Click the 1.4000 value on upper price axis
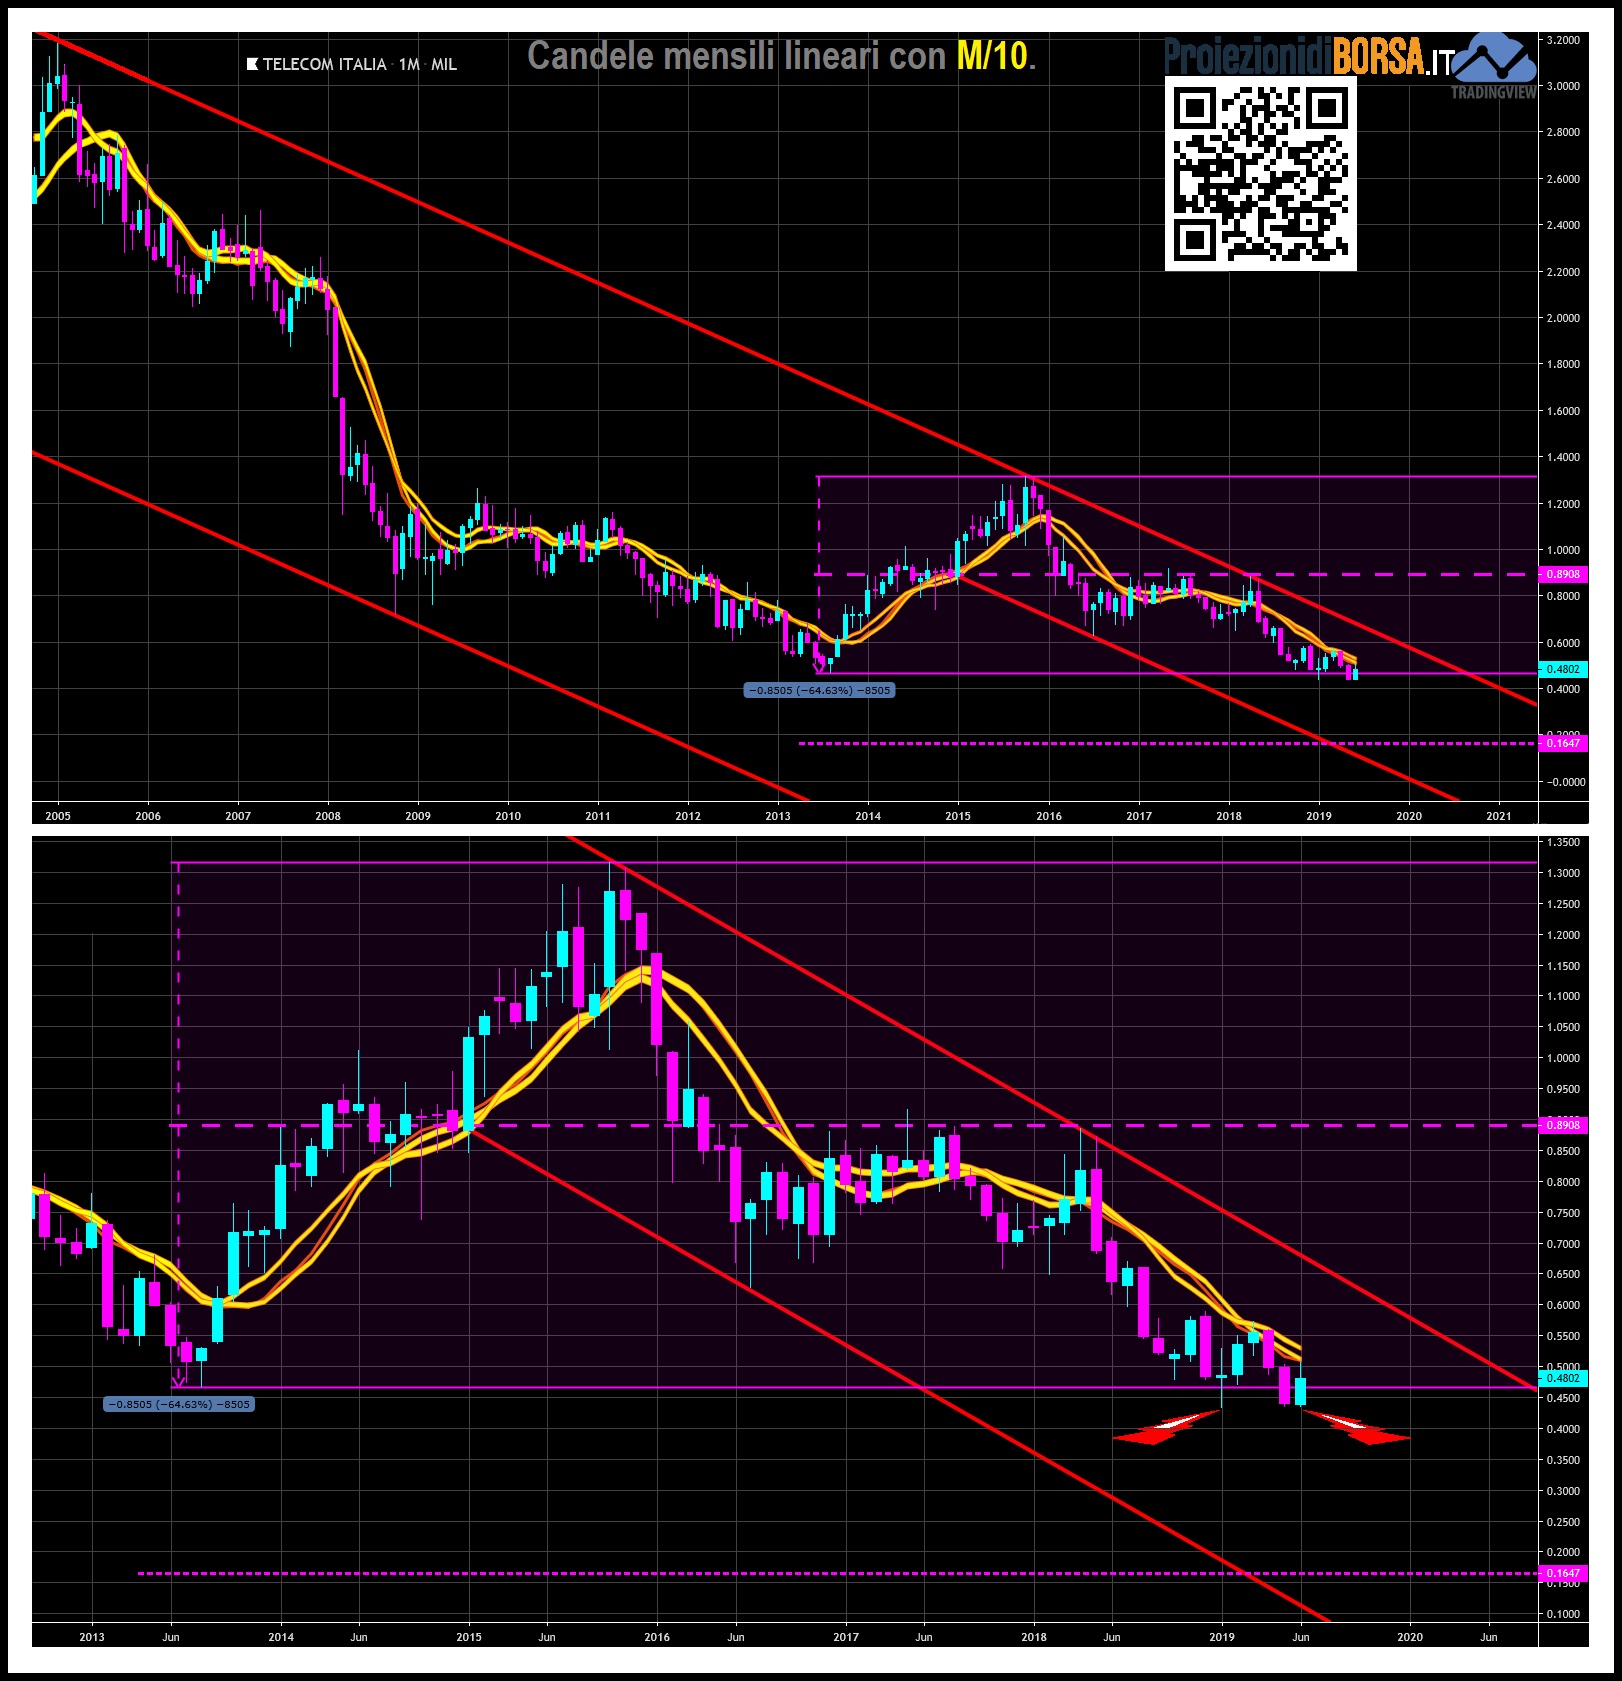The image size is (1622, 1681). pyautogui.click(x=1563, y=457)
